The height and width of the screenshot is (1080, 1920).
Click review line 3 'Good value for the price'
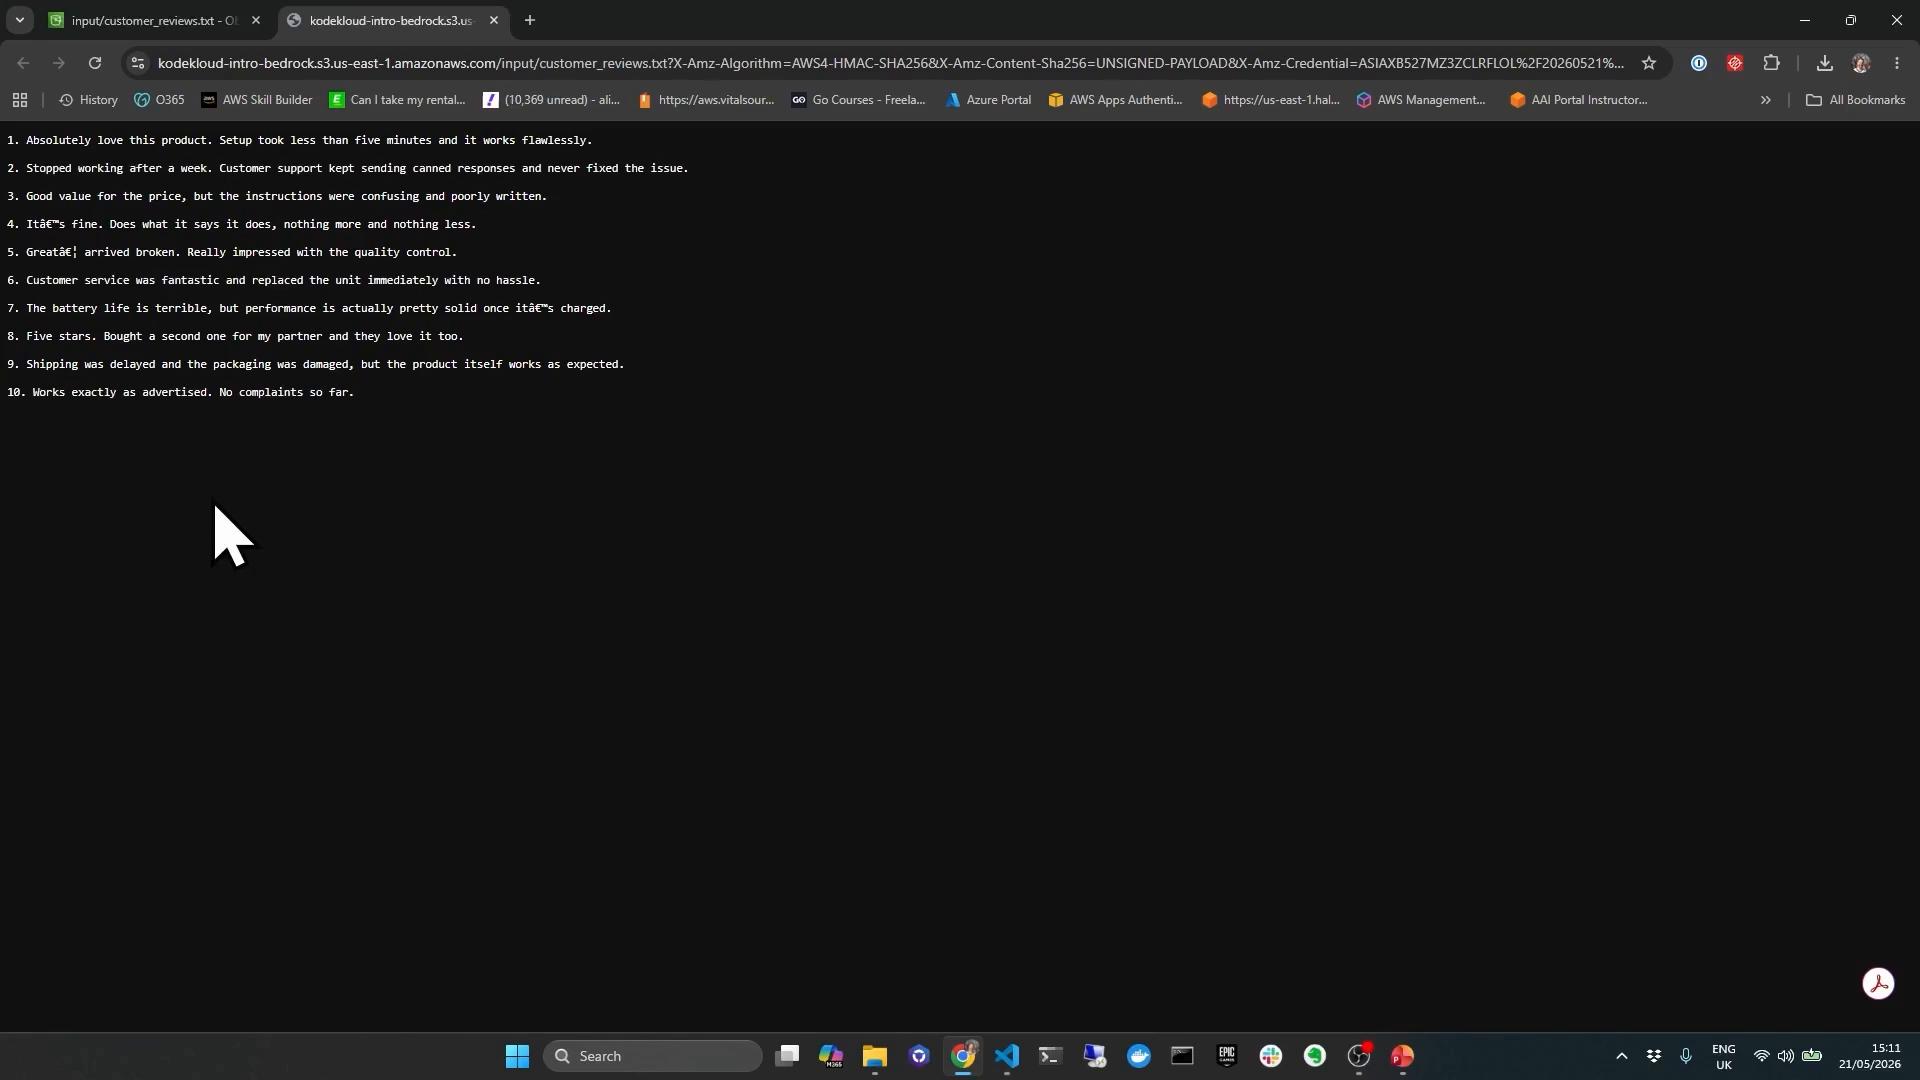pyautogui.click(x=276, y=196)
